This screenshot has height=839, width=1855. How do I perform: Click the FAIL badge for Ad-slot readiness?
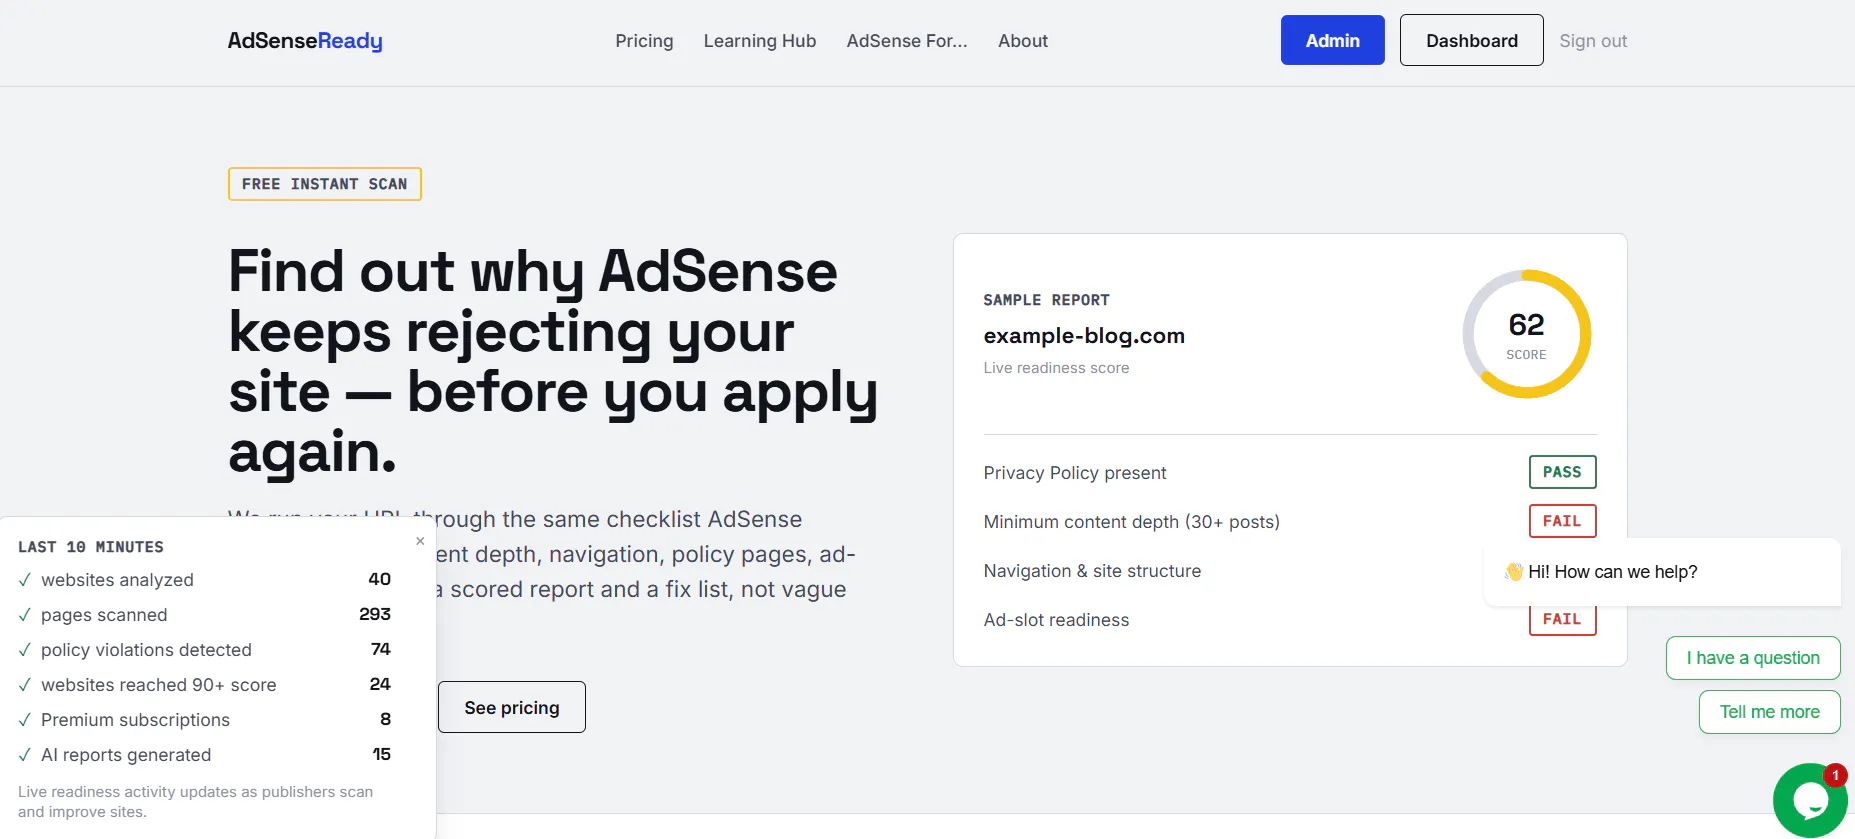pyautogui.click(x=1563, y=620)
